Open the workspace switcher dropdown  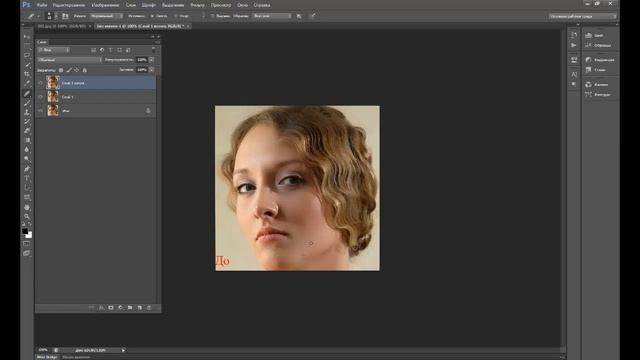tap(582, 16)
